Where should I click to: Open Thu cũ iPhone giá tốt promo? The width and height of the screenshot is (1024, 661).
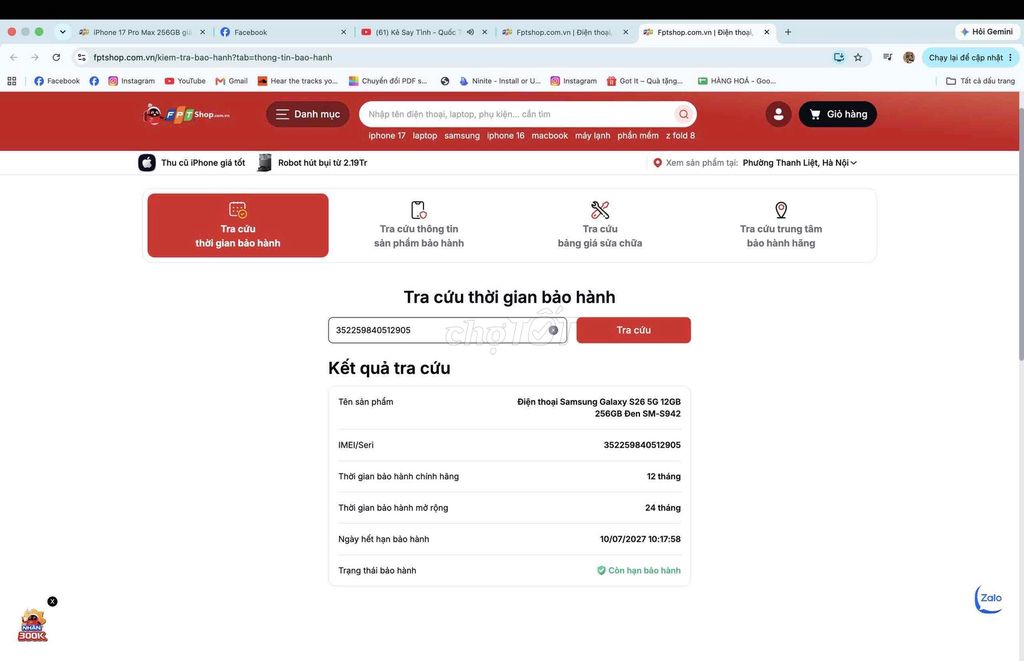(191, 163)
